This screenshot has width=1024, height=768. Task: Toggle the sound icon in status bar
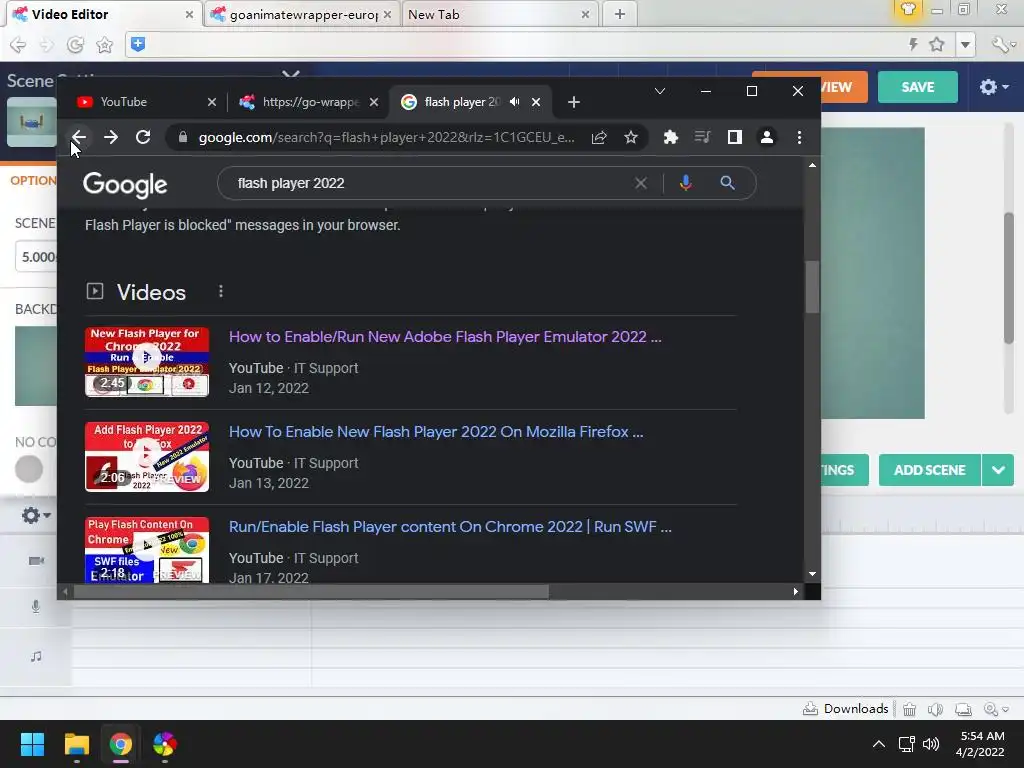935,709
